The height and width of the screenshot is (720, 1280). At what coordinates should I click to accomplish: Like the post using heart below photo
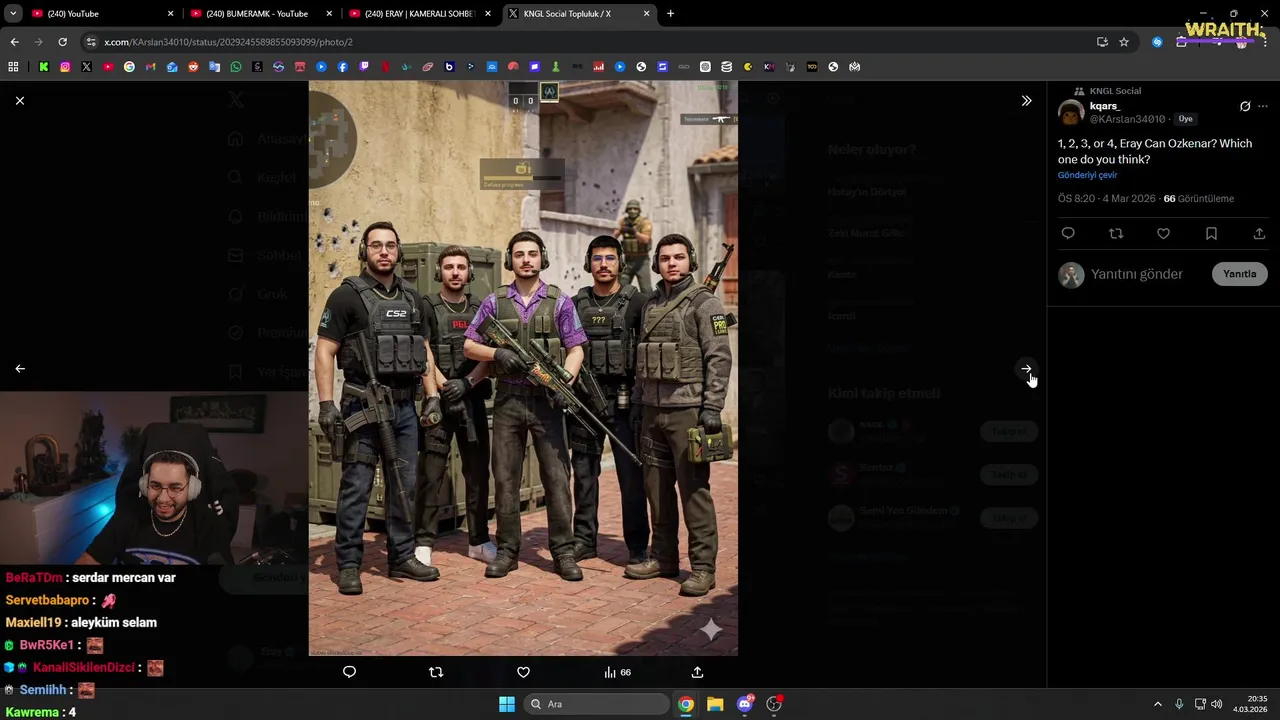(x=523, y=672)
